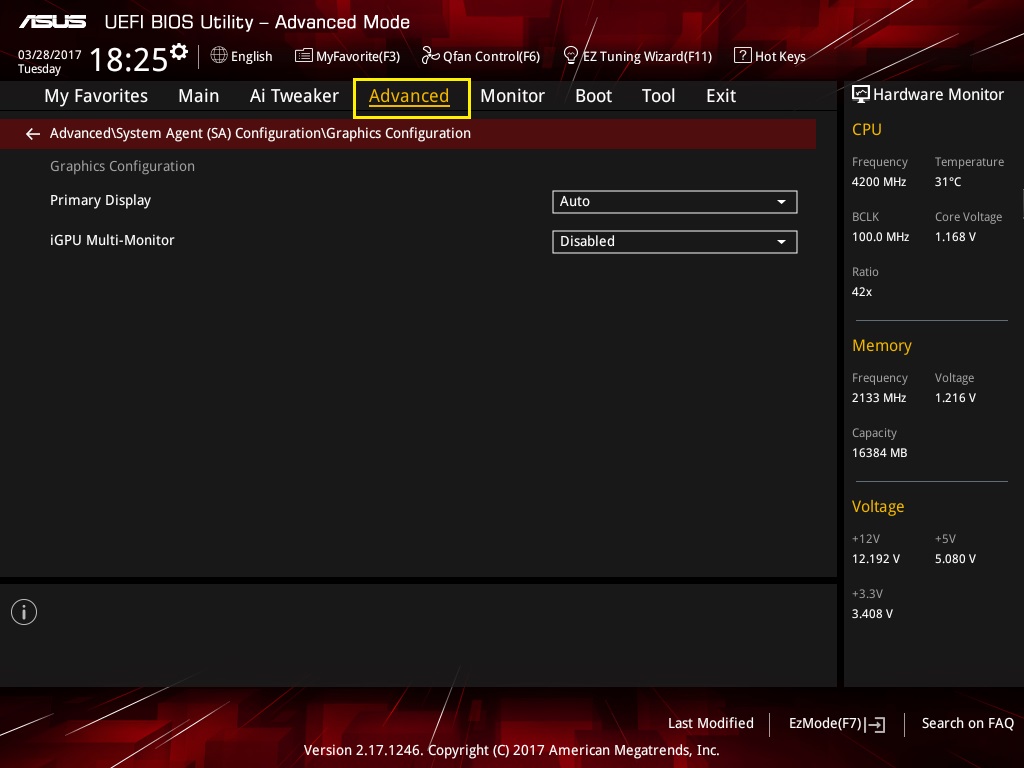This screenshot has width=1024, height=768.
Task: Click the memory frequency value 2133 MHz
Action: 878,398
